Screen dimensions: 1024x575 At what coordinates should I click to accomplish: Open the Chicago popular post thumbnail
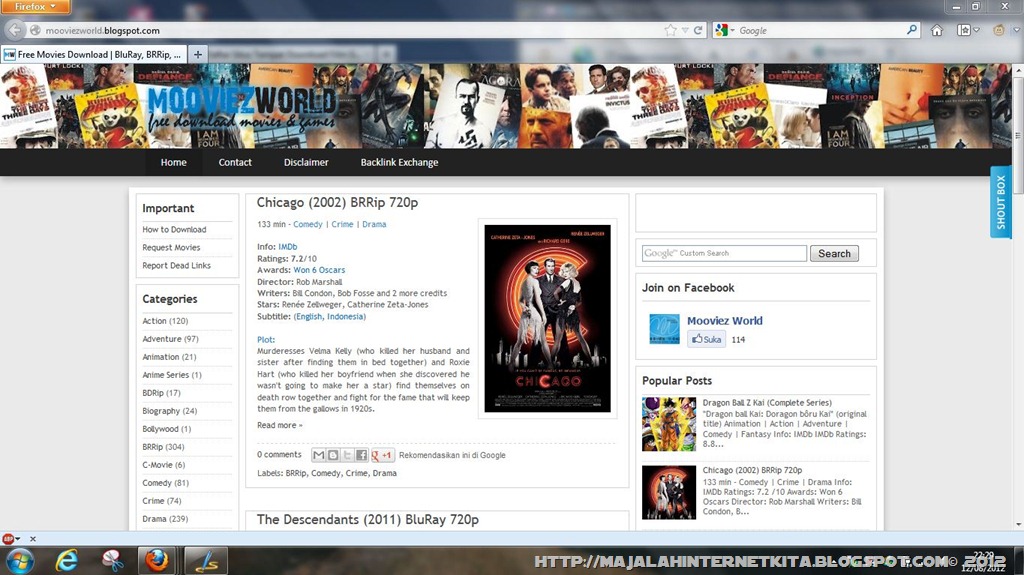point(669,492)
